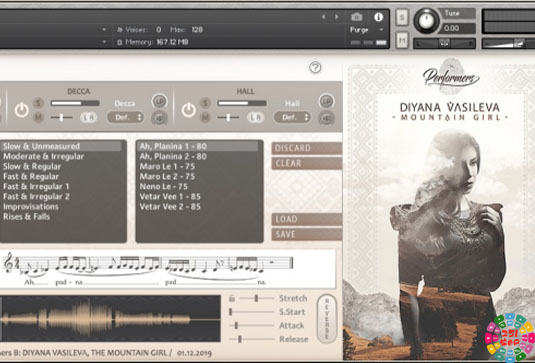The width and height of the screenshot is (535, 363).
Task: Toggle DECCA mic power button
Action: (x=21, y=110)
